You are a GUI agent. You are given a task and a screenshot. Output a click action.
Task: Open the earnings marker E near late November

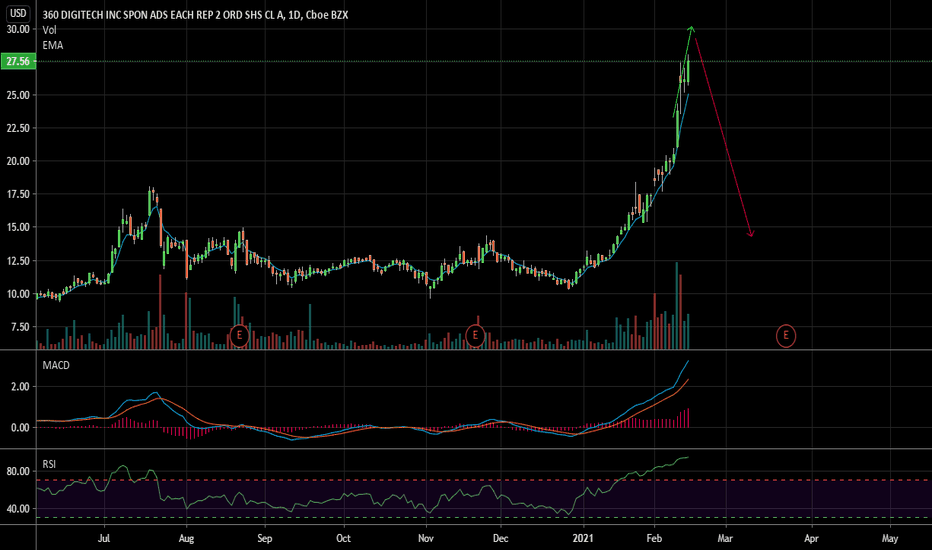click(475, 335)
